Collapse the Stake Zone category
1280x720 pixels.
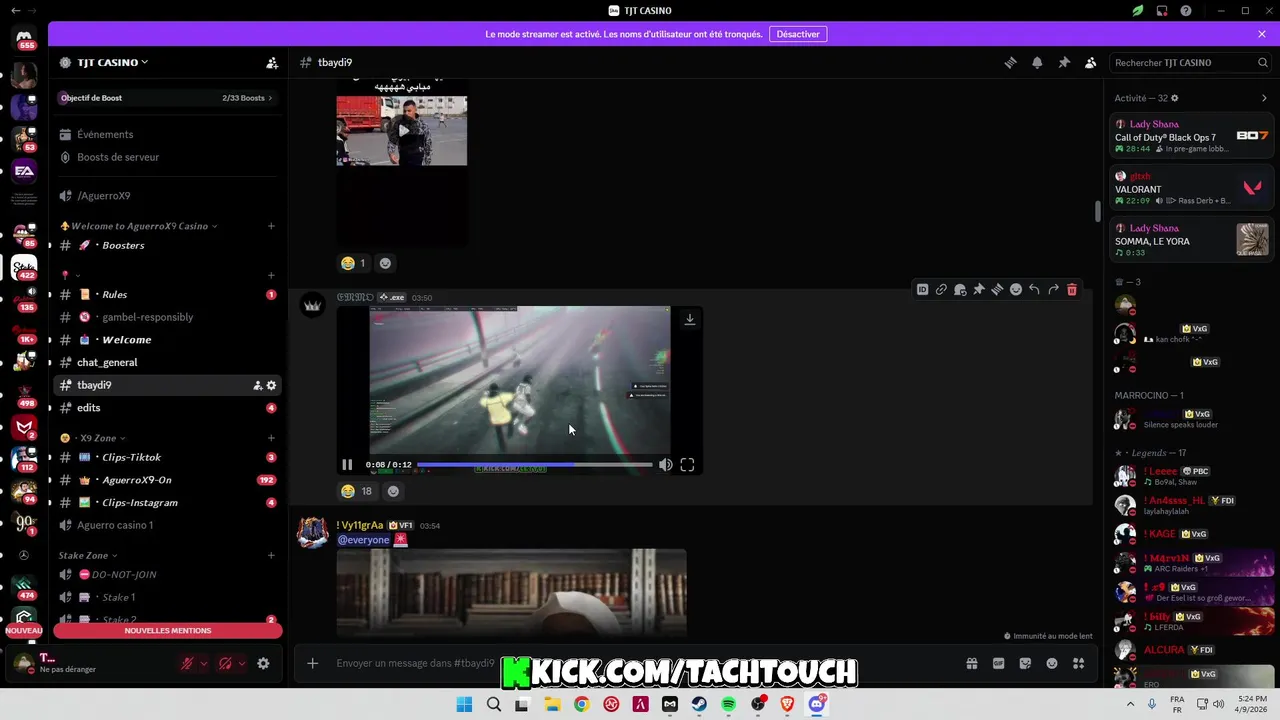(88, 555)
